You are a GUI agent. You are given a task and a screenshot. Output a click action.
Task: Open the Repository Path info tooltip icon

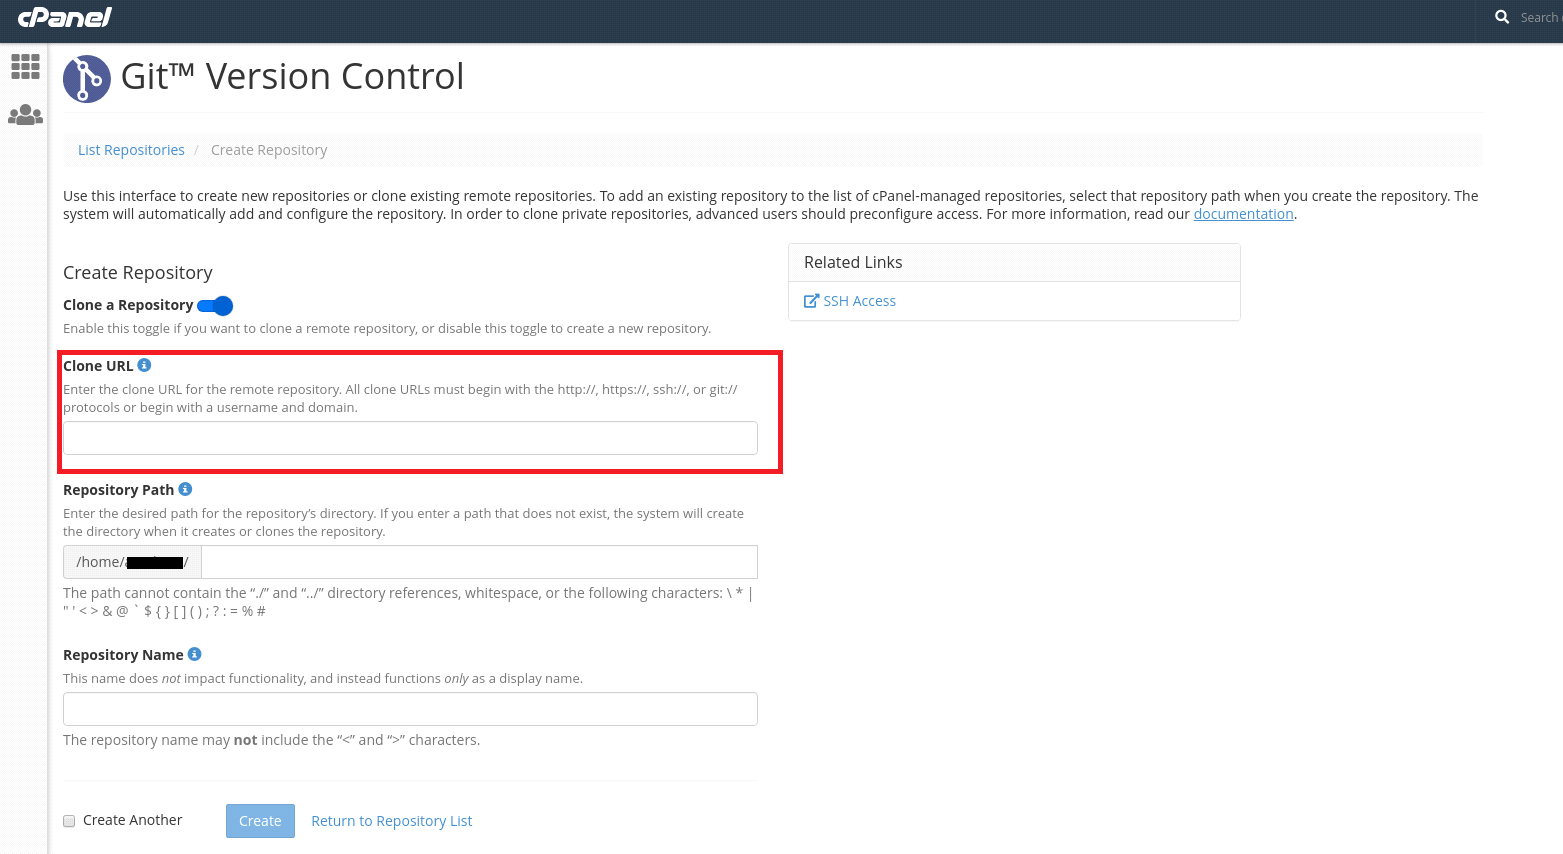(x=185, y=489)
